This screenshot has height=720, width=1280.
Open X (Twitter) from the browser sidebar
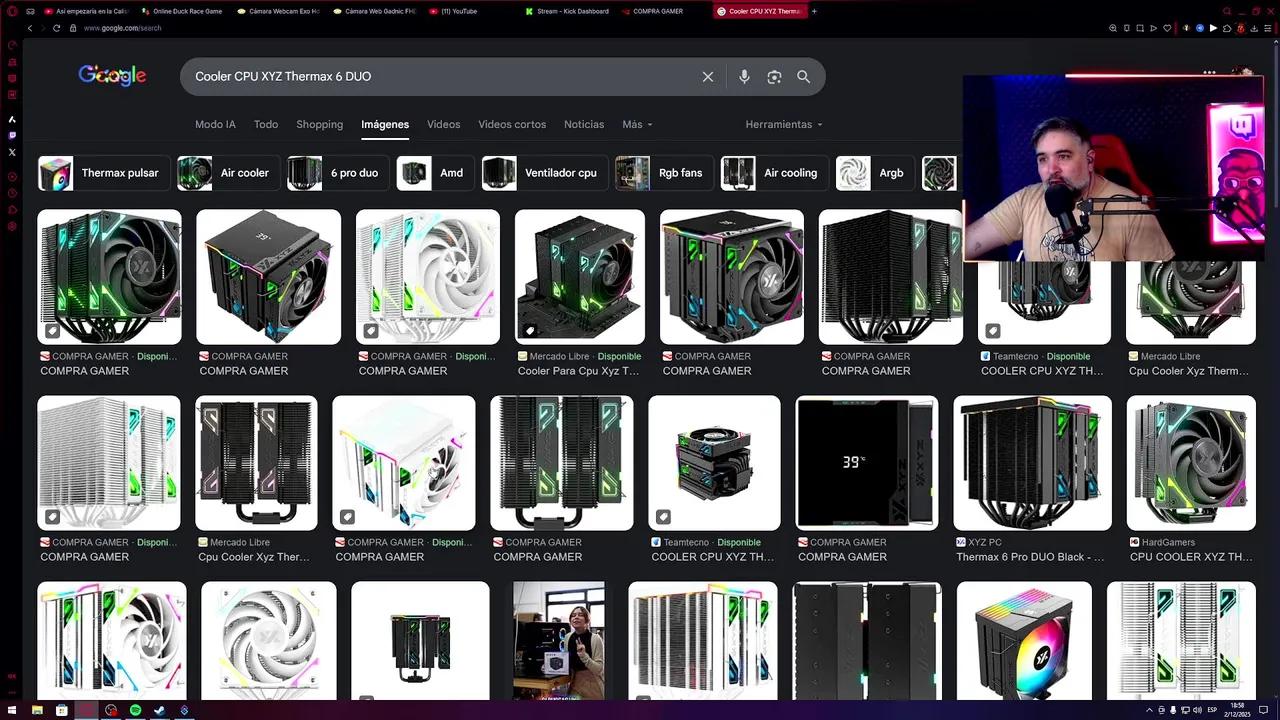pos(12,152)
